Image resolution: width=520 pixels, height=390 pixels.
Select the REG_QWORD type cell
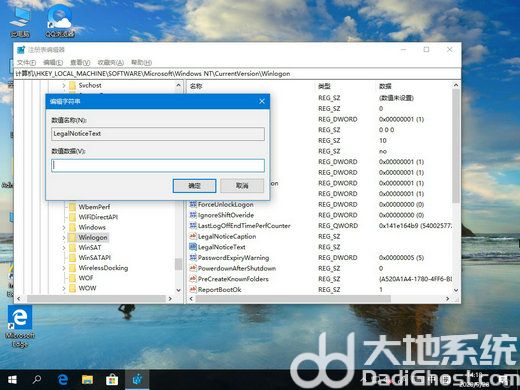click(x=338, y=226)
